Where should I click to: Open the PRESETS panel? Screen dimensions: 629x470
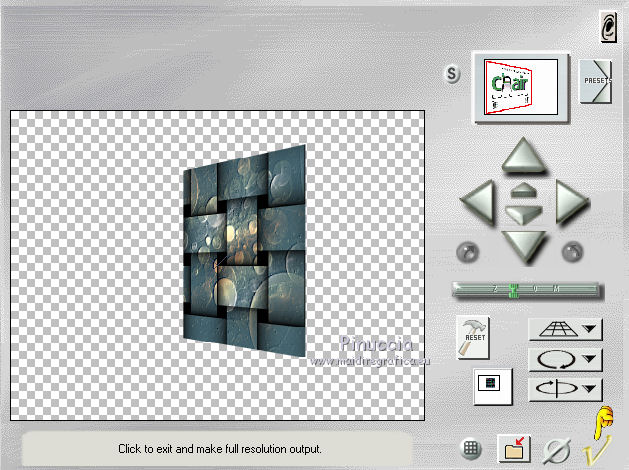[x=596, y=81]
